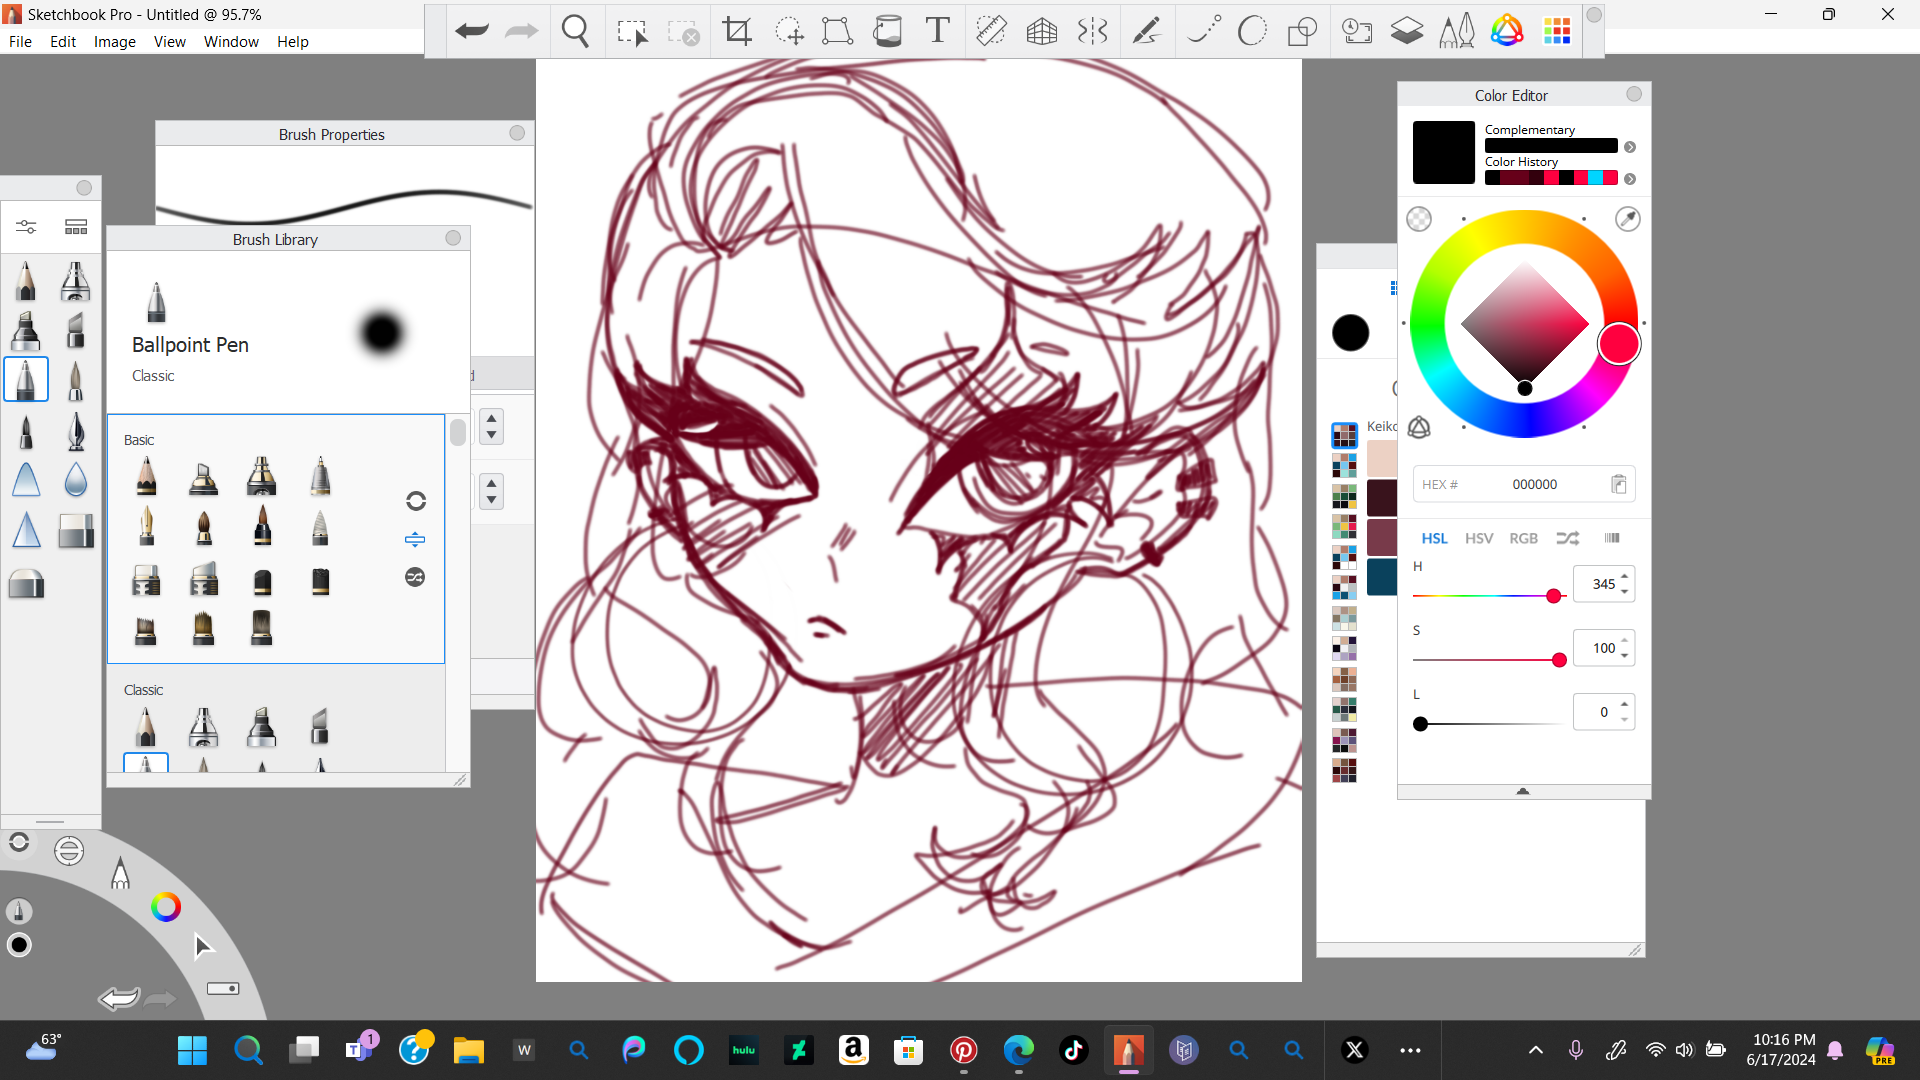1920x1080 pixels.
Task: Click the Undo arrow in top toolbar
Action: [471, 31]
